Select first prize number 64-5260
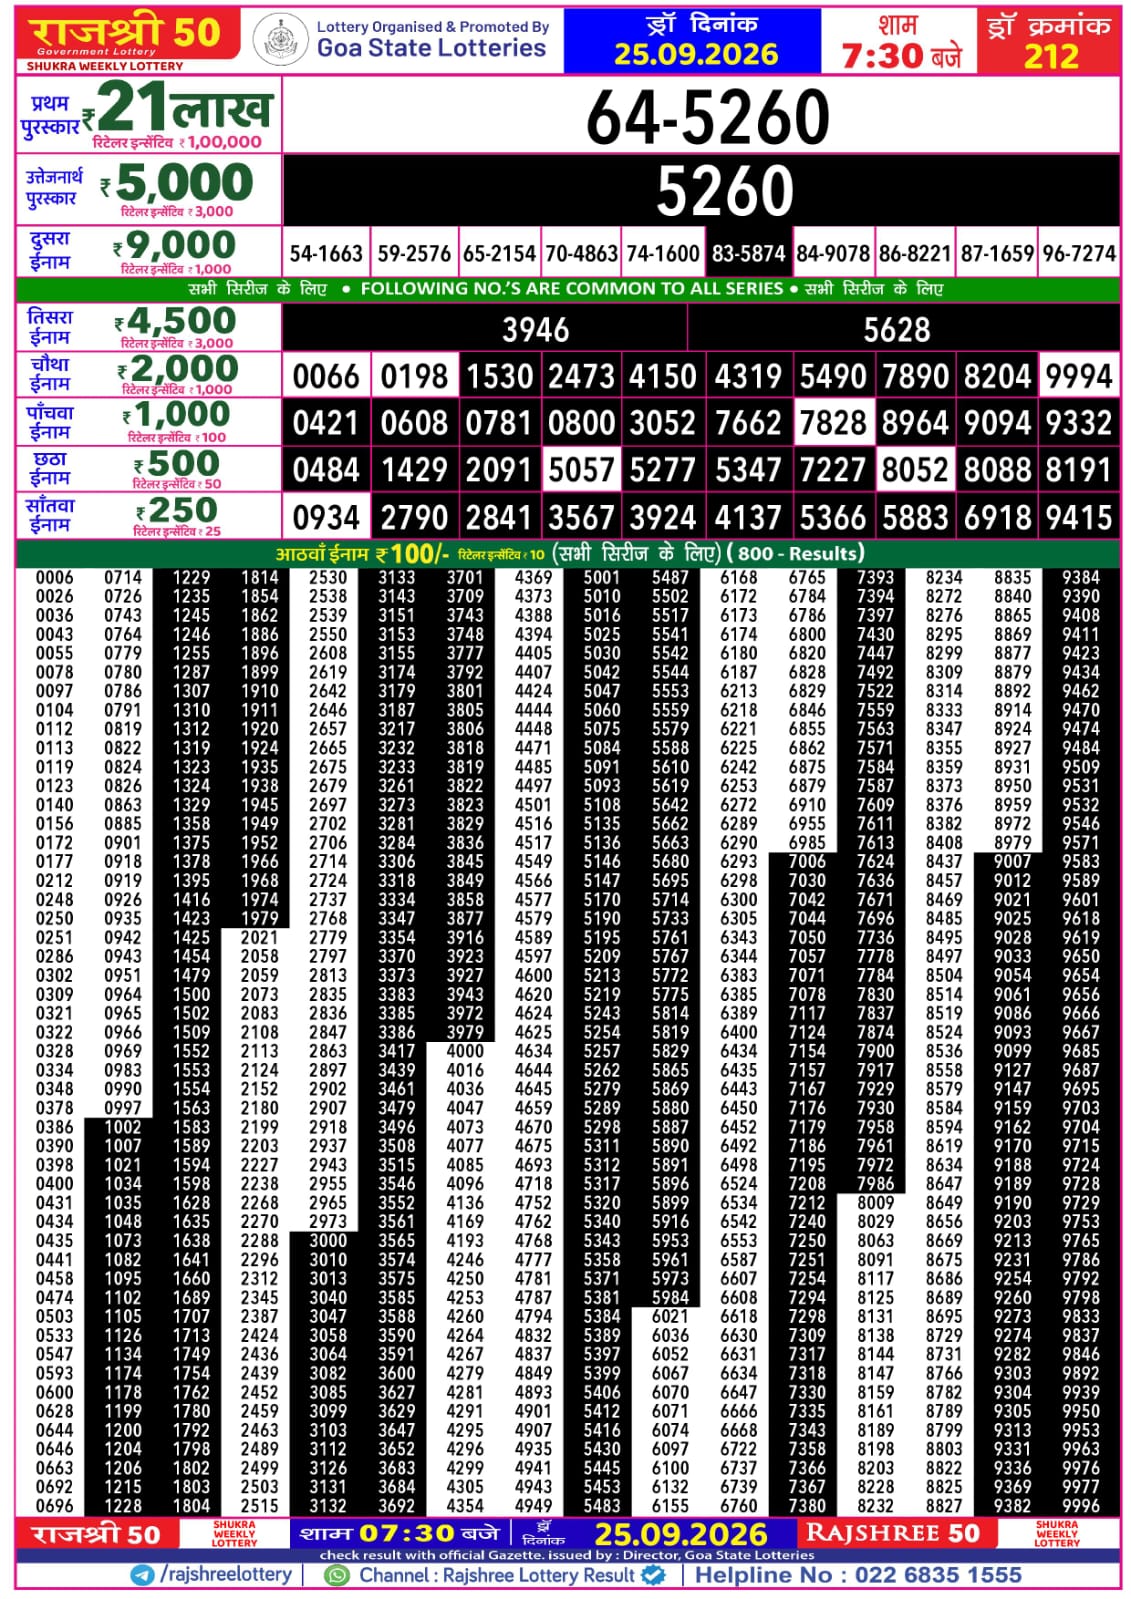The width and height of the screenshot is (1131, 1599). [708, 117]
